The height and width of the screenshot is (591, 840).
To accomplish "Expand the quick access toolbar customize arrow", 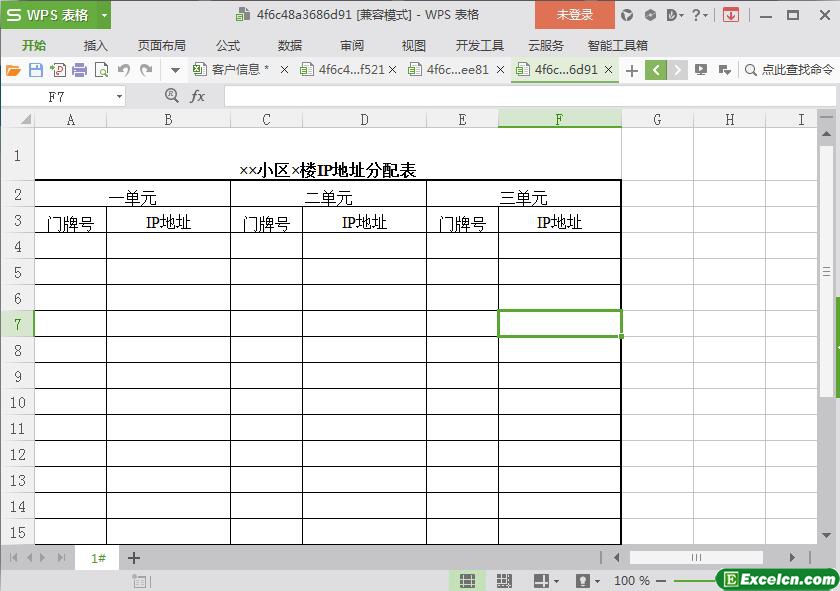I will pyautogui.click(x=175, y=70).
